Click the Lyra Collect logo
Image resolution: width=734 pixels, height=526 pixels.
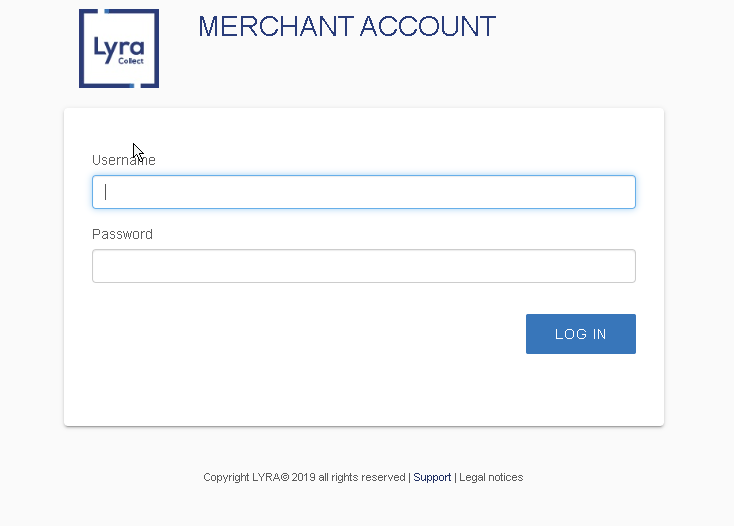pyautogui.click(x=119, y=48)
